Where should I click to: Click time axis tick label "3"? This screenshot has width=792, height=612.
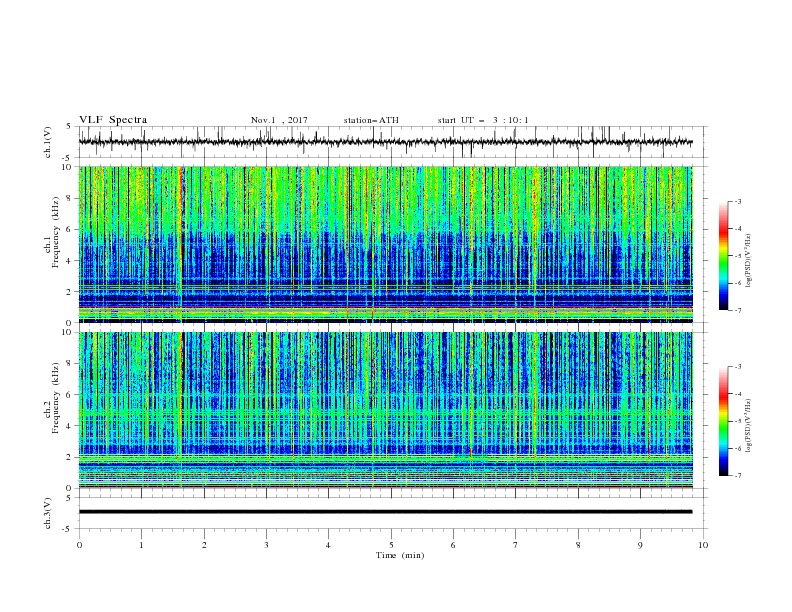point(266,545)
